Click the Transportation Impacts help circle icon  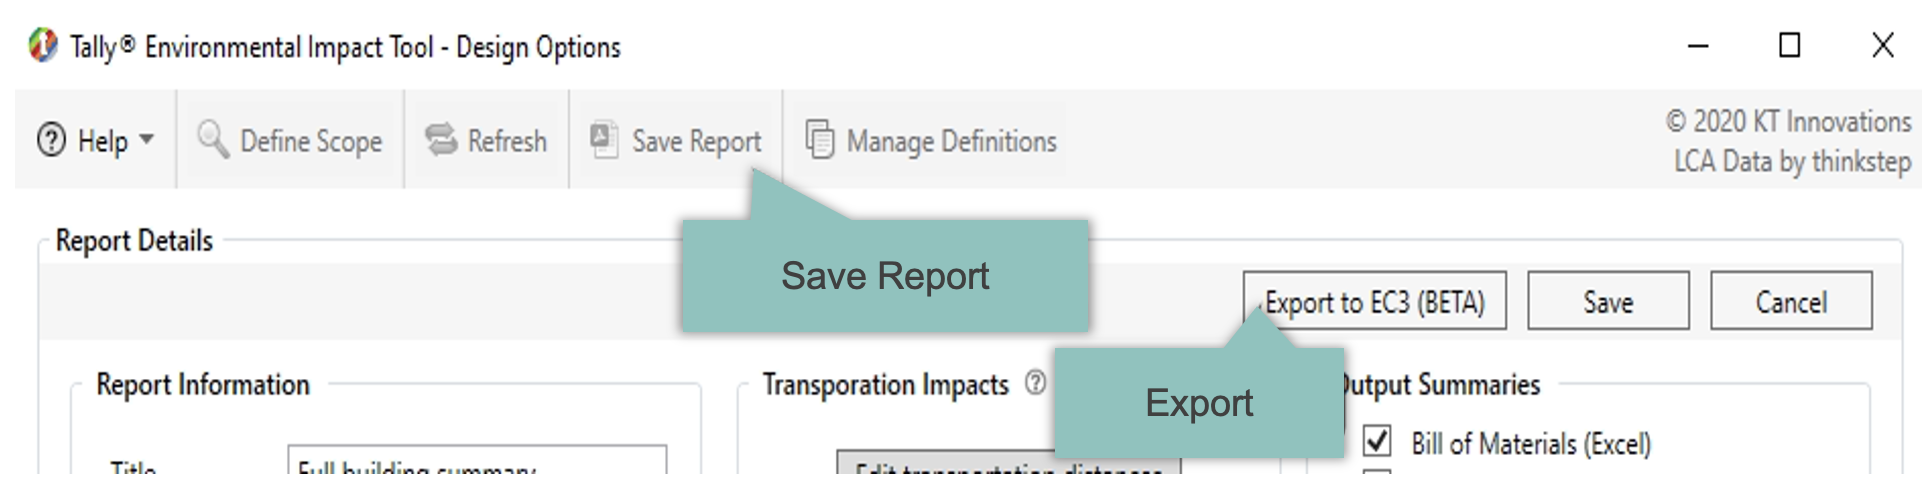coord(1036,382)
